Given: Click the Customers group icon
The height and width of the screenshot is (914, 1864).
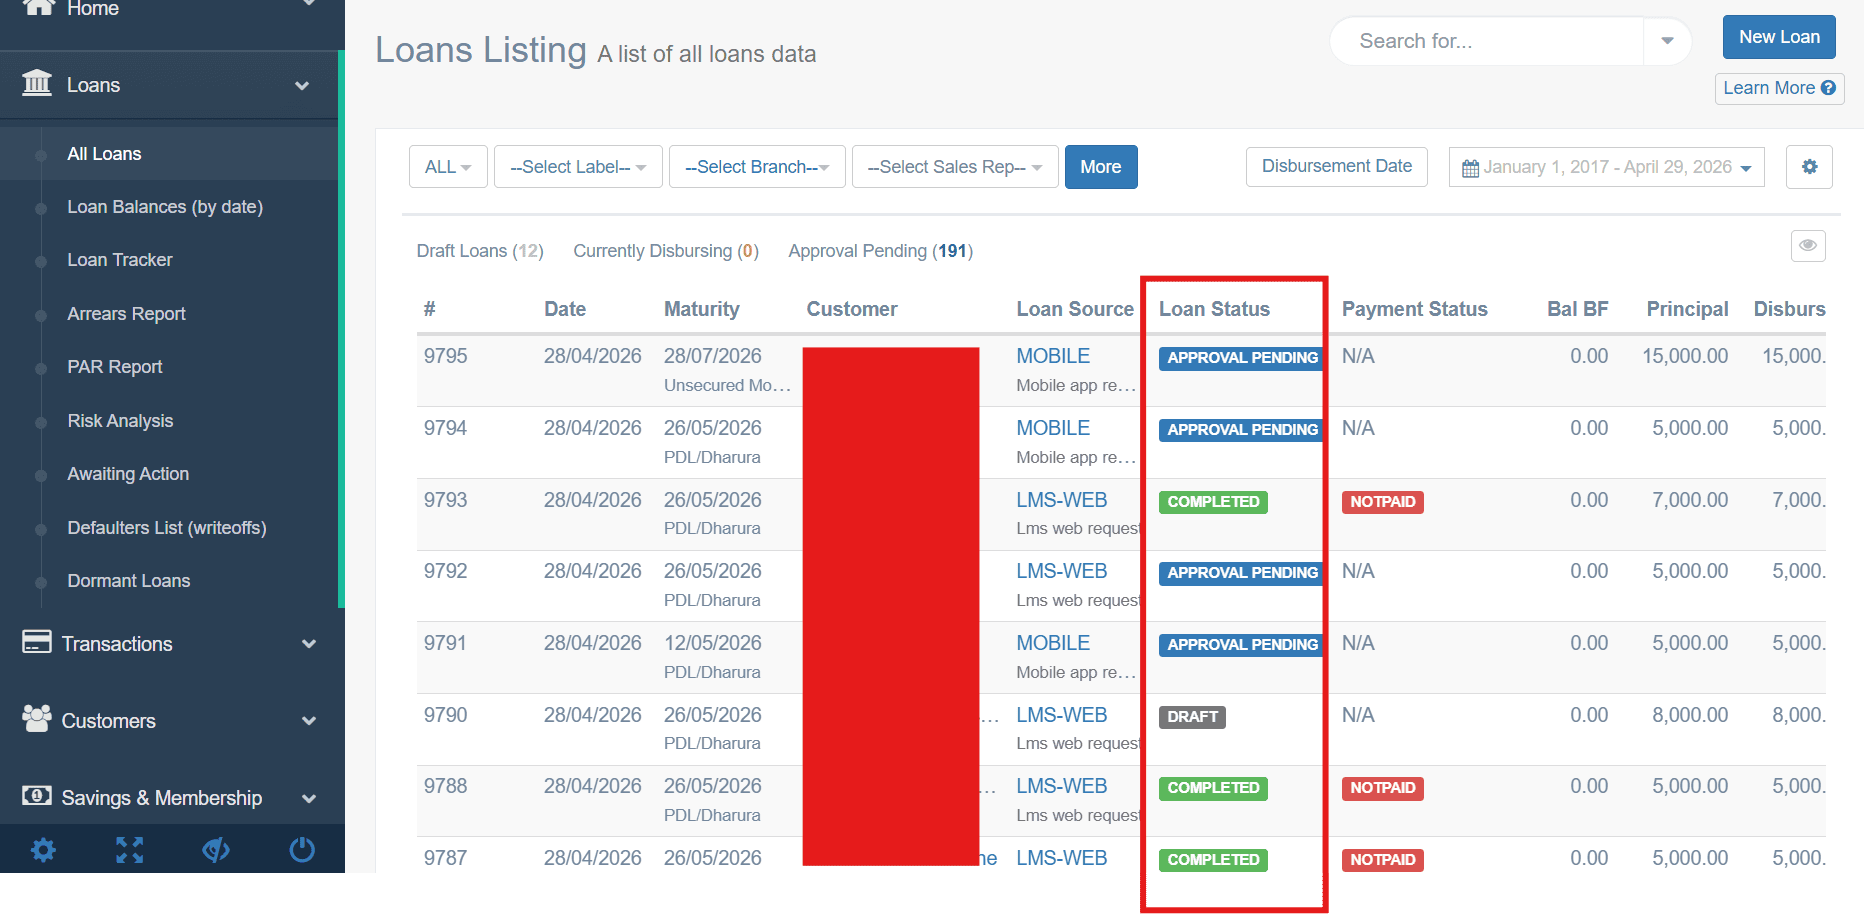Looking at the screenshot, I should pos(37,719).
